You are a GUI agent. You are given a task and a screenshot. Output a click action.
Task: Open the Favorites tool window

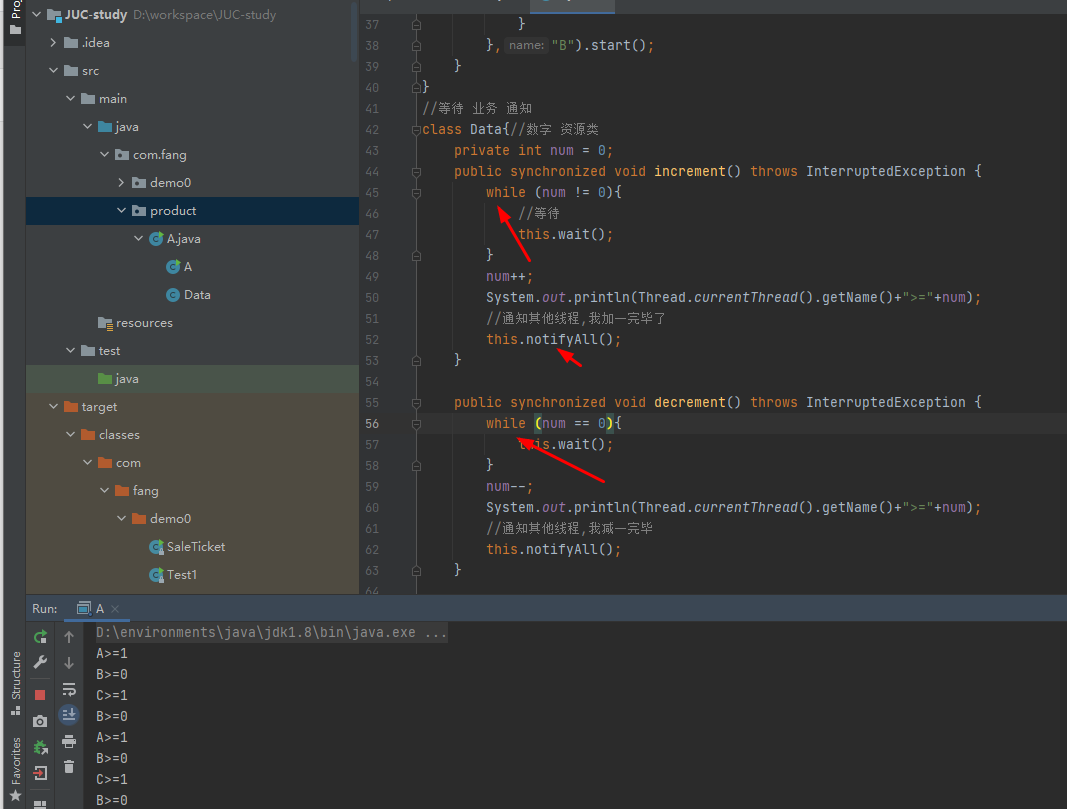point(15,769)
